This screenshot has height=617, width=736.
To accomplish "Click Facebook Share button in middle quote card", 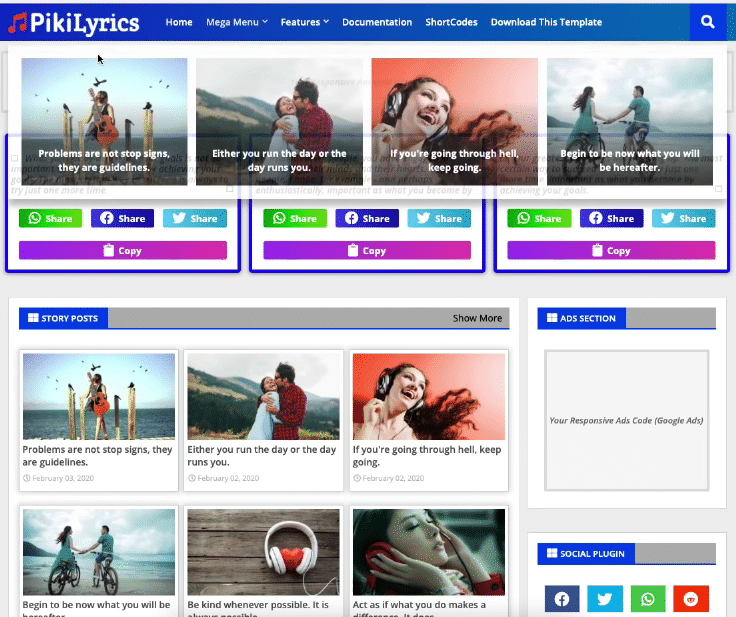I will point(367,218).
